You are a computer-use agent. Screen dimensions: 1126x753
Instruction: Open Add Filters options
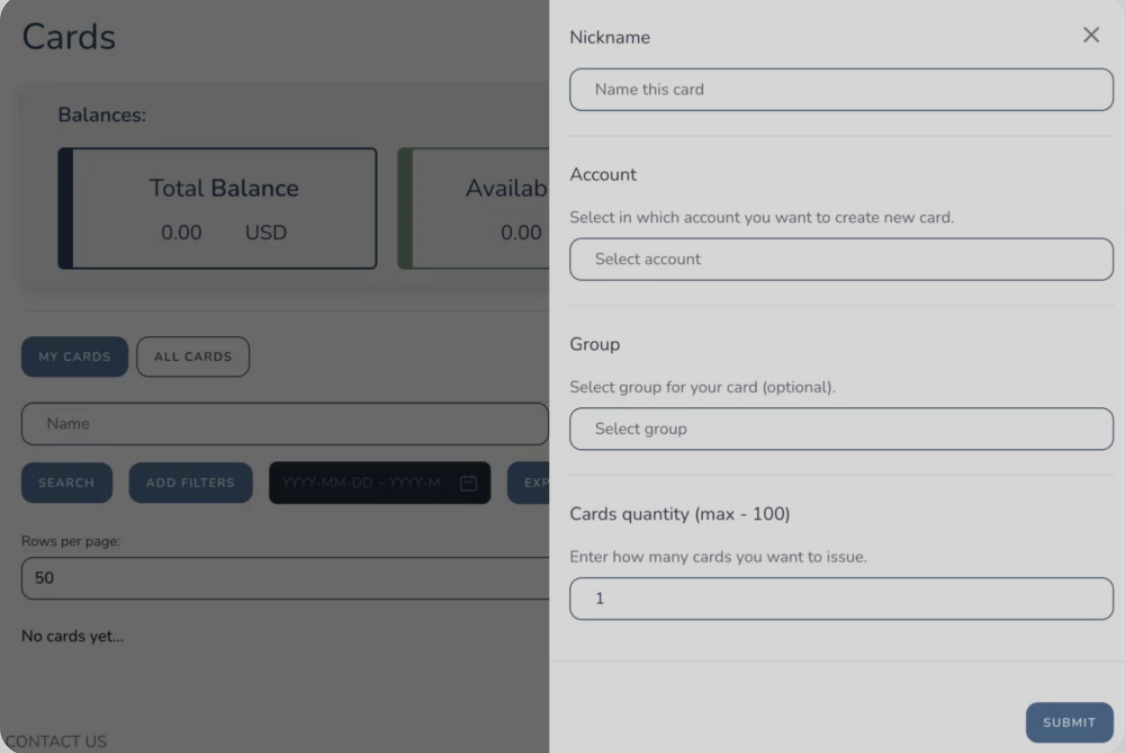pos(190,483)
